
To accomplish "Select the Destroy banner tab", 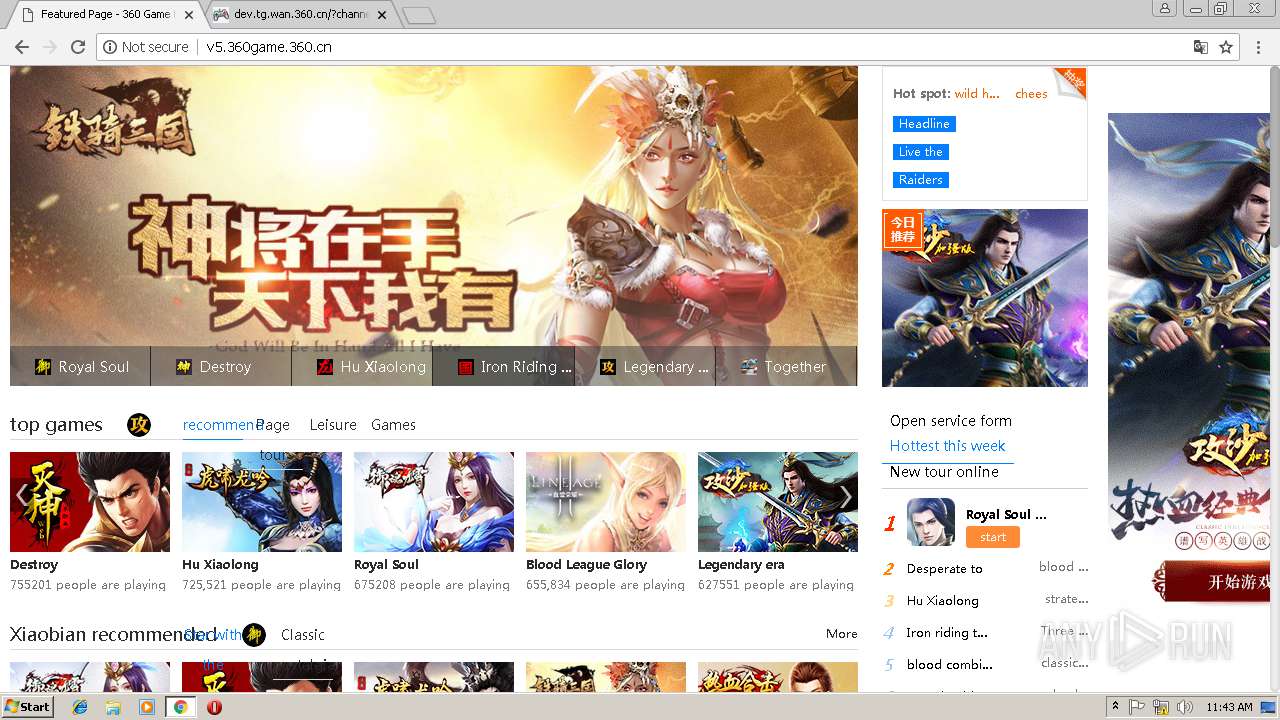I will click(x=221, y=366).
